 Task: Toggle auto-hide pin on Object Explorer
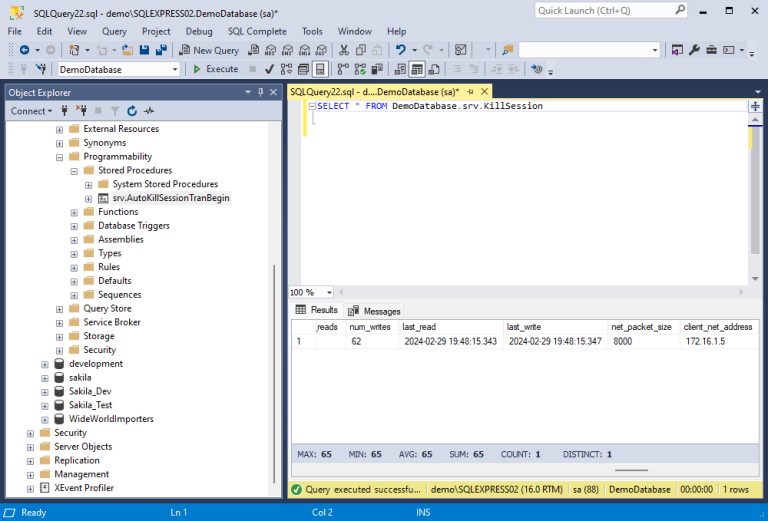click(260, 92)
